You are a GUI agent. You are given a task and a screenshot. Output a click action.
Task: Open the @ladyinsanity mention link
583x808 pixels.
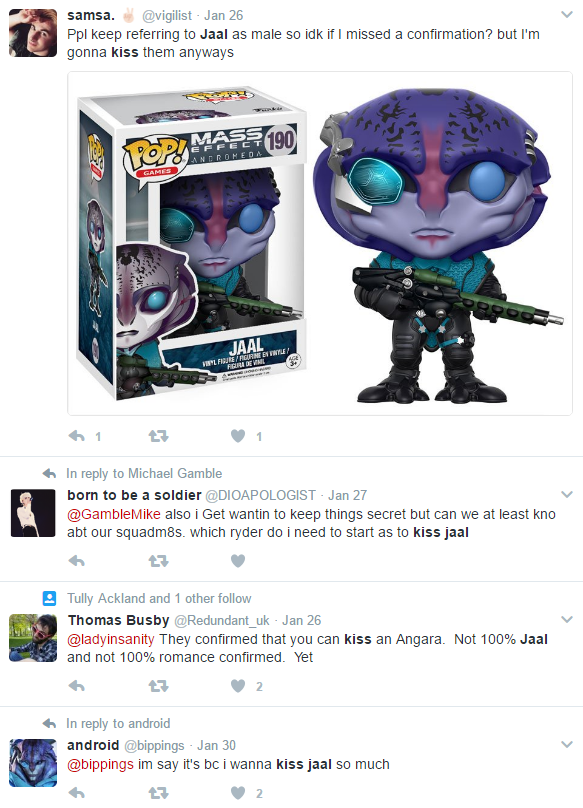click(x=111, y=639)
